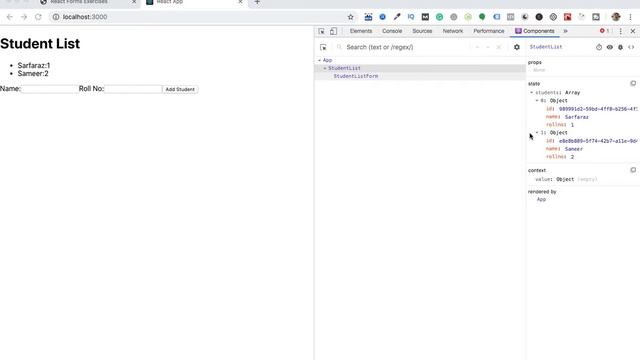Click the id value of student 1
This screenshot has height=360, width=640.
tap(598, 141)
